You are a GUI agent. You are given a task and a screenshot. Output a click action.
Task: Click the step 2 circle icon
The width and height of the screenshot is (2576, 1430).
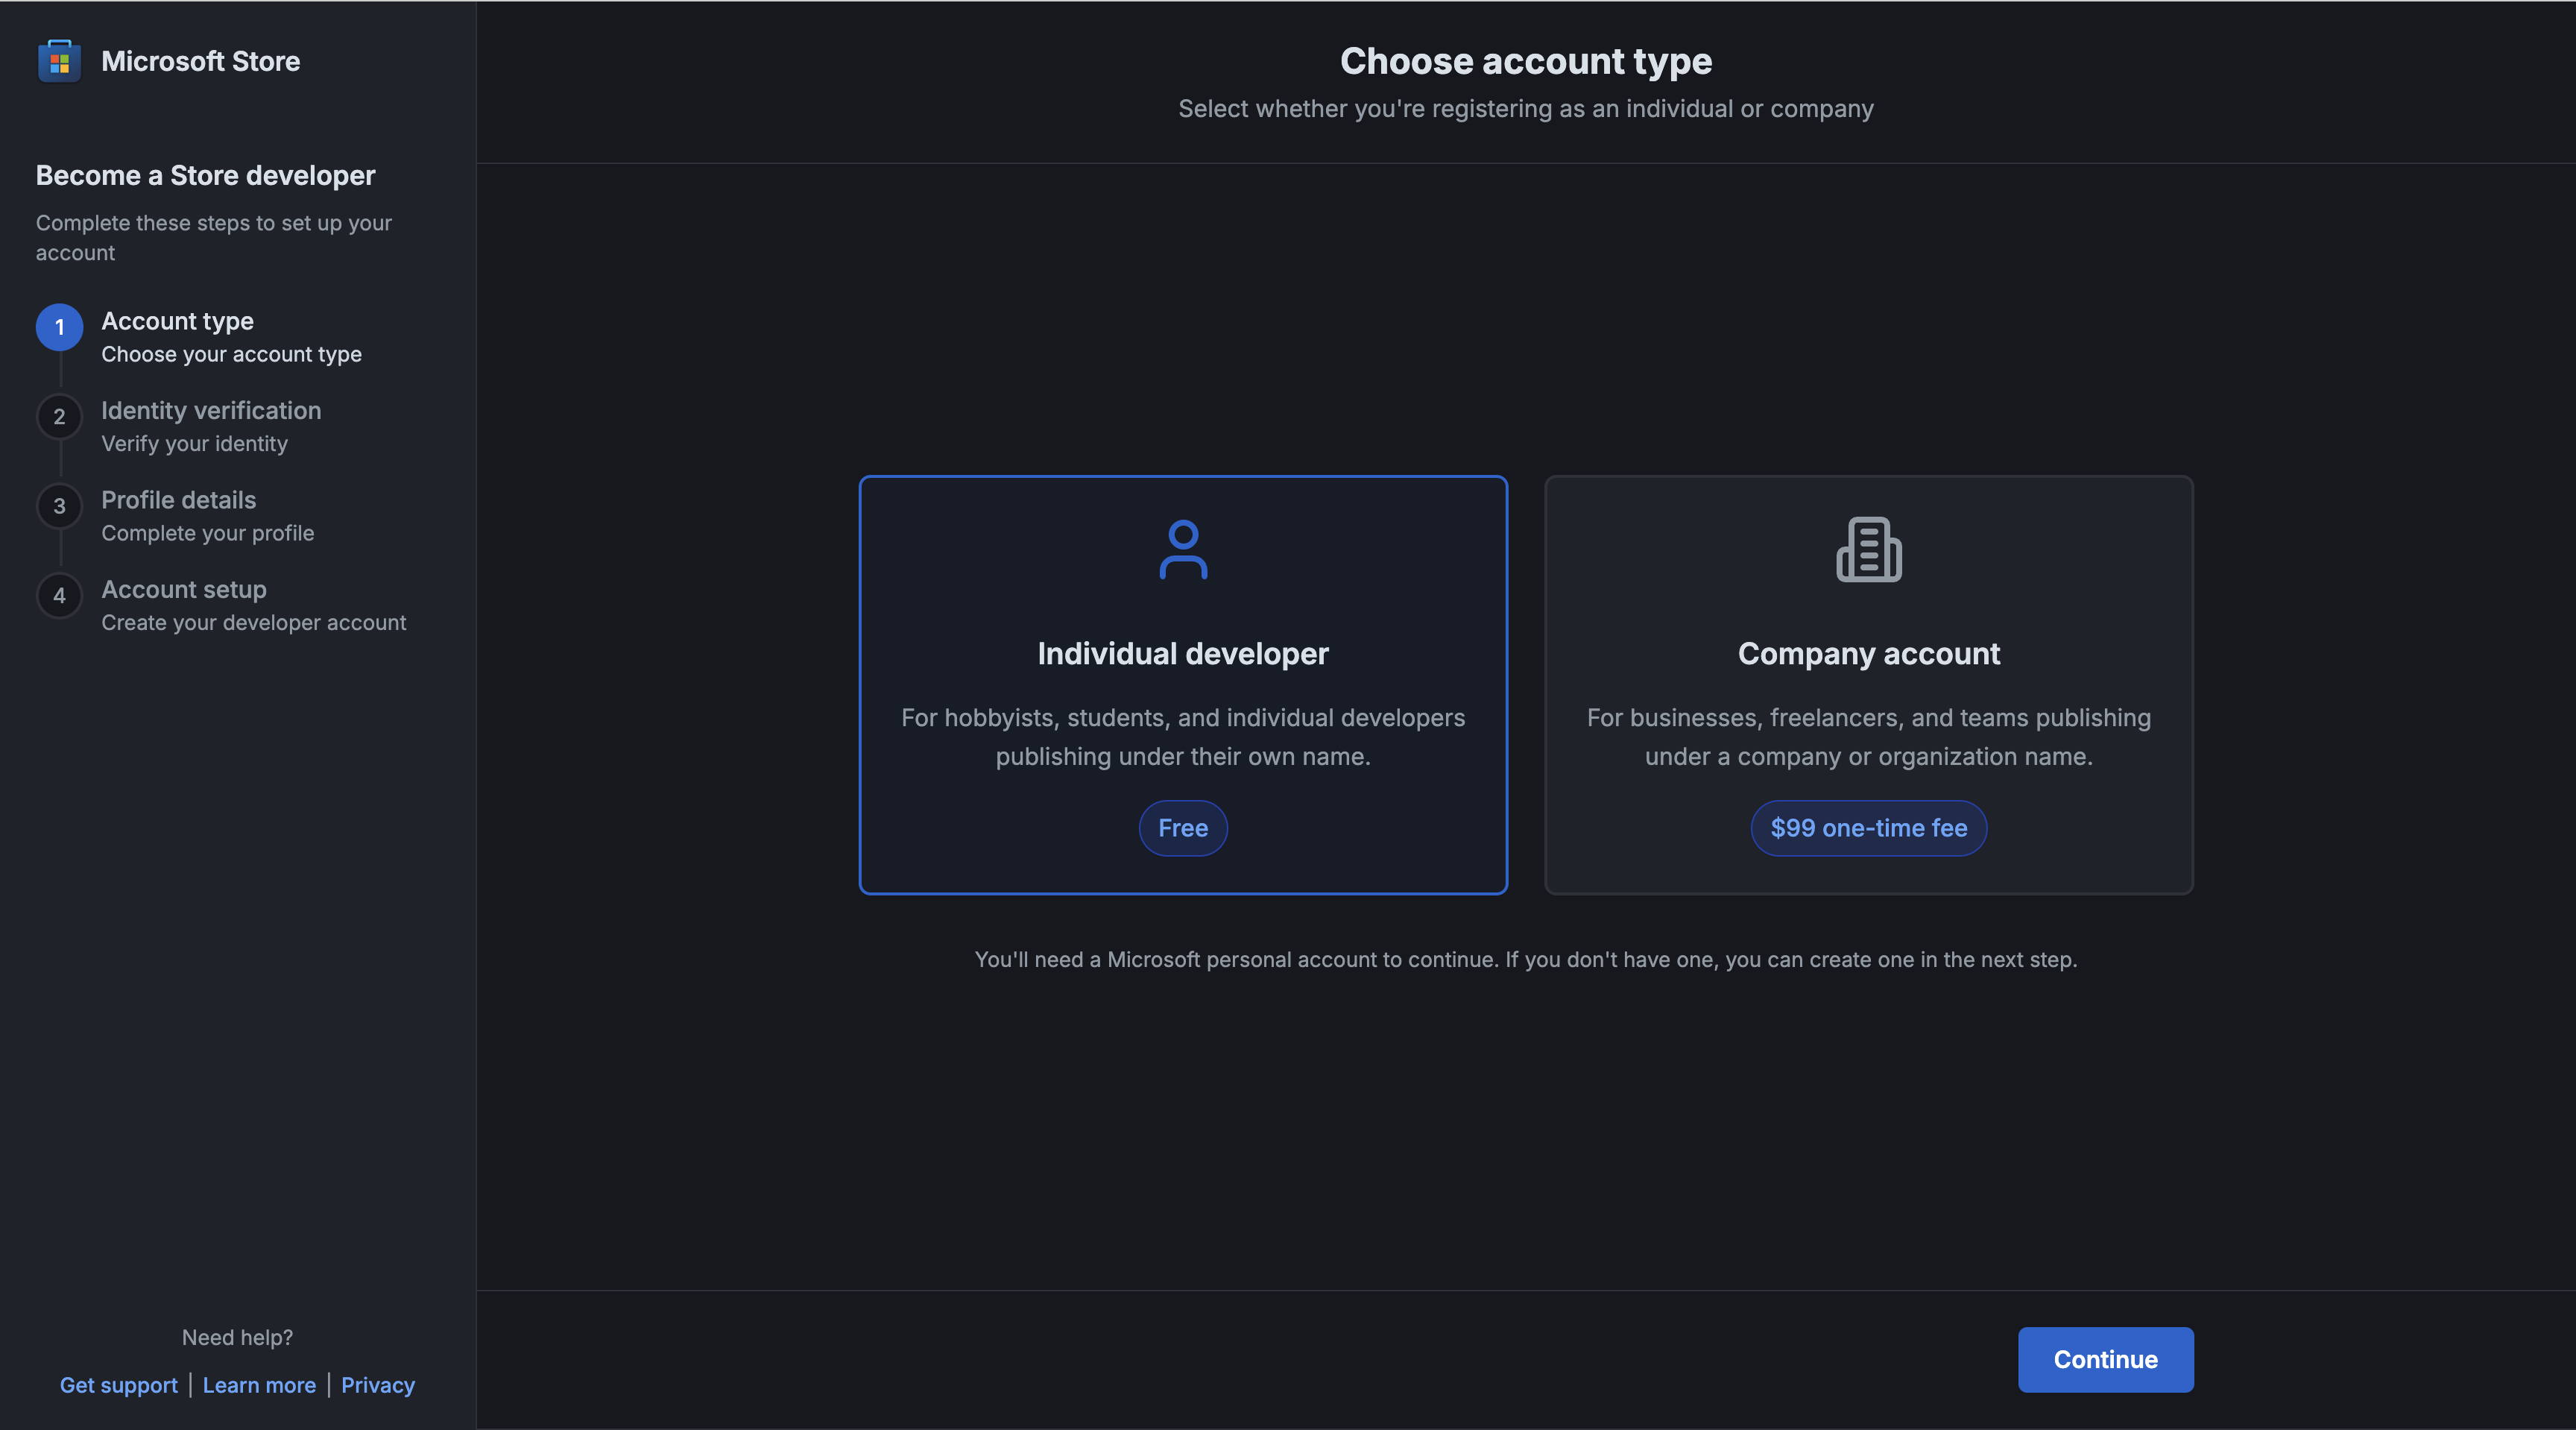59,417
